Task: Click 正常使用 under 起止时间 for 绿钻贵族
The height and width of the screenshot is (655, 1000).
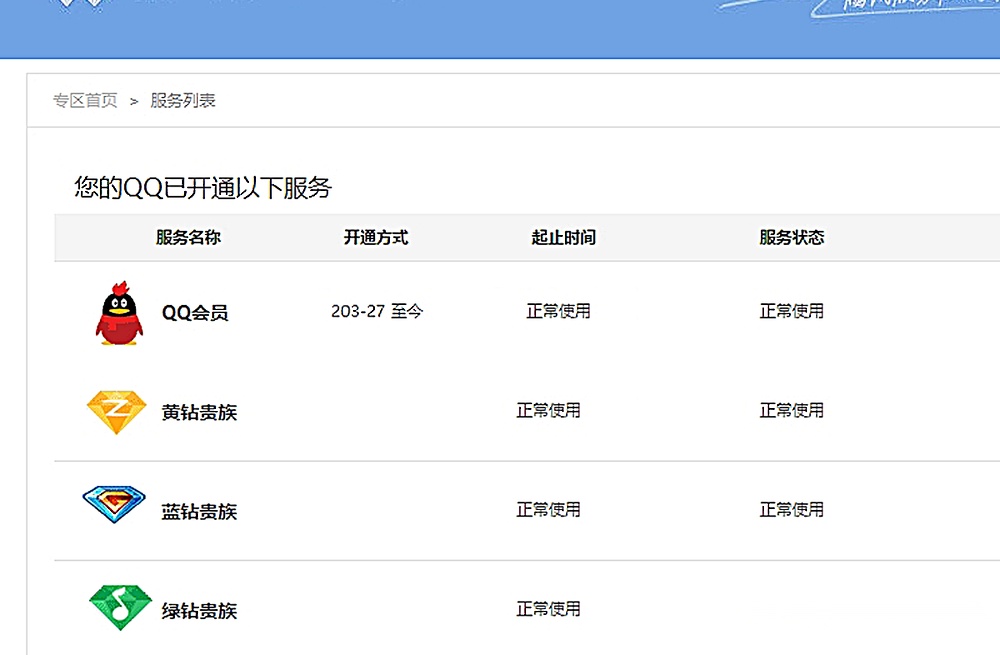Action: [x=548, y=609]
